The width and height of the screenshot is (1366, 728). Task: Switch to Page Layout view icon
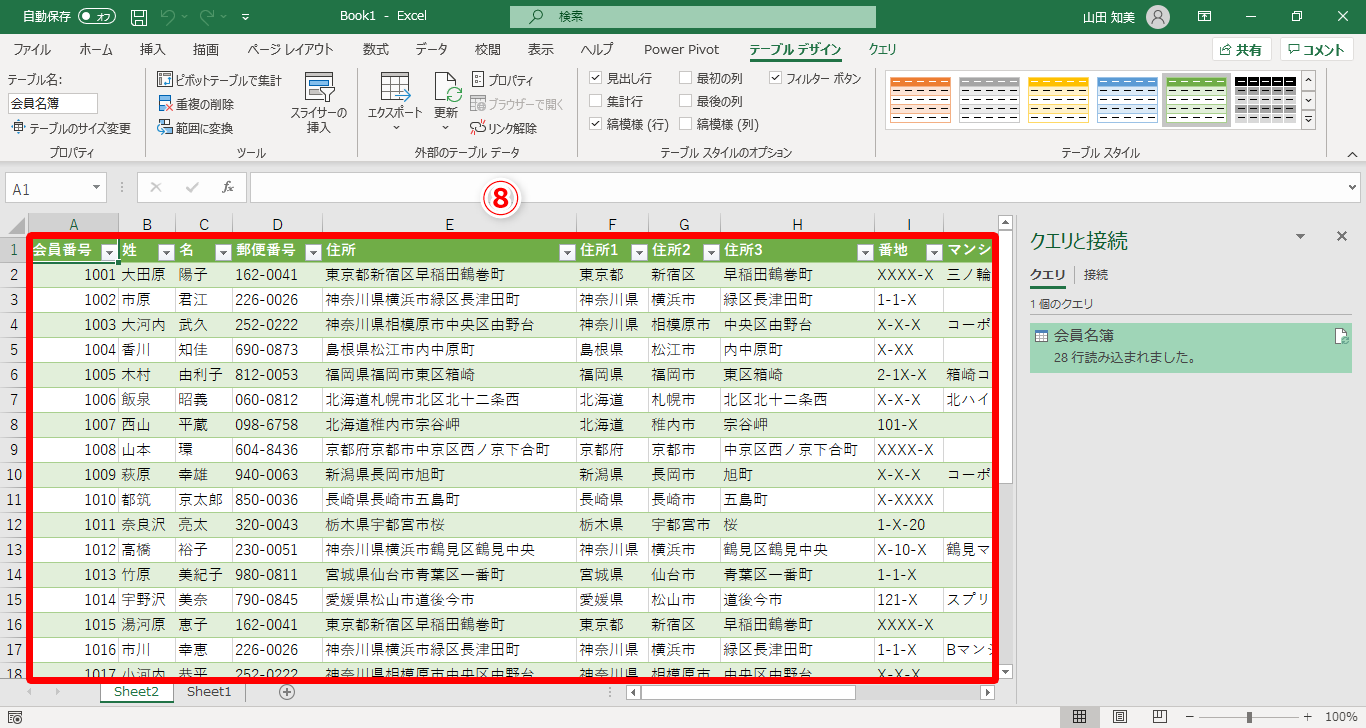pos(1120,716)
